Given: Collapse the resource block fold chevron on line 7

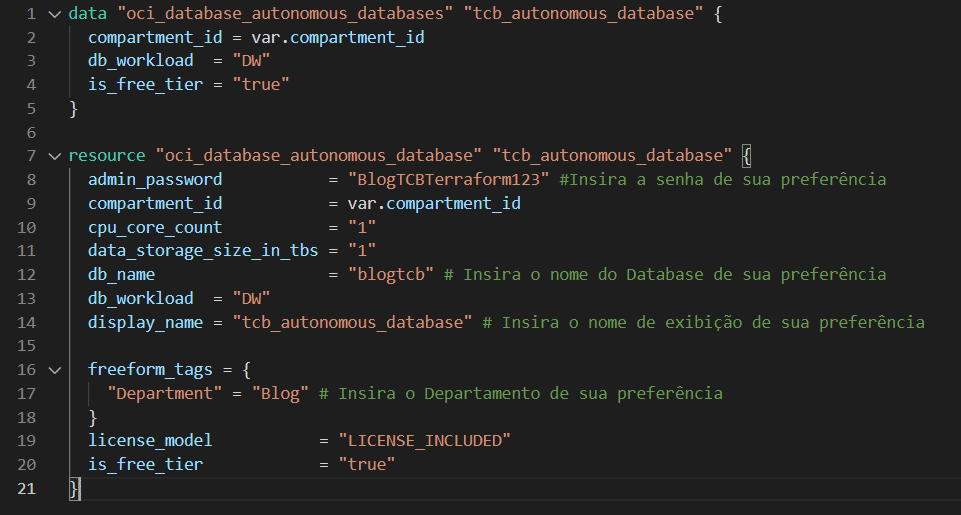Looking at the screenshot, I should 55,156.
